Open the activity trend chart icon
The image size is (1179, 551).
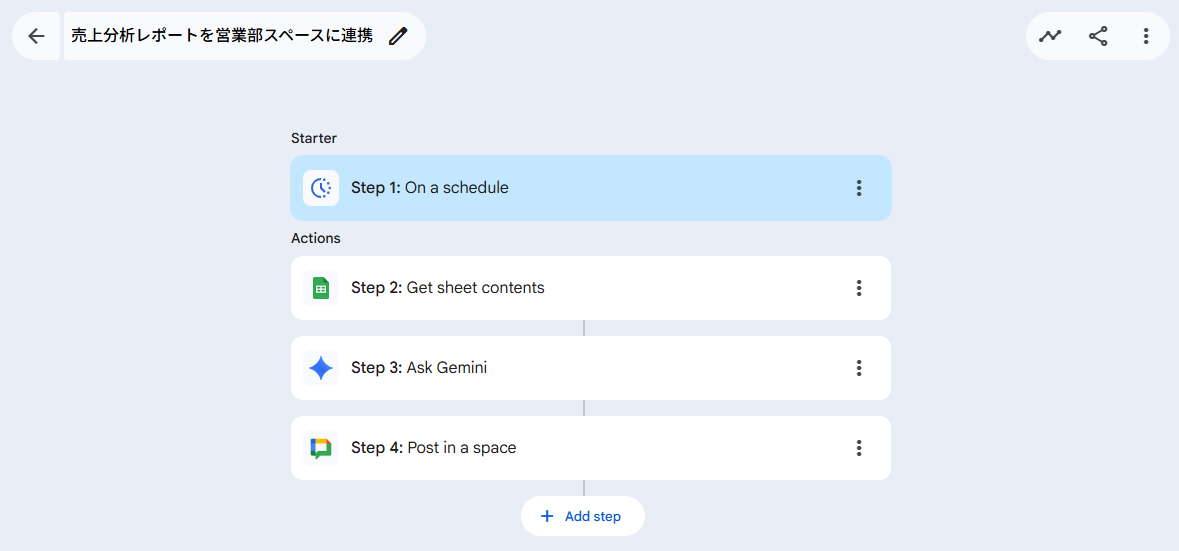[1050, 36]
